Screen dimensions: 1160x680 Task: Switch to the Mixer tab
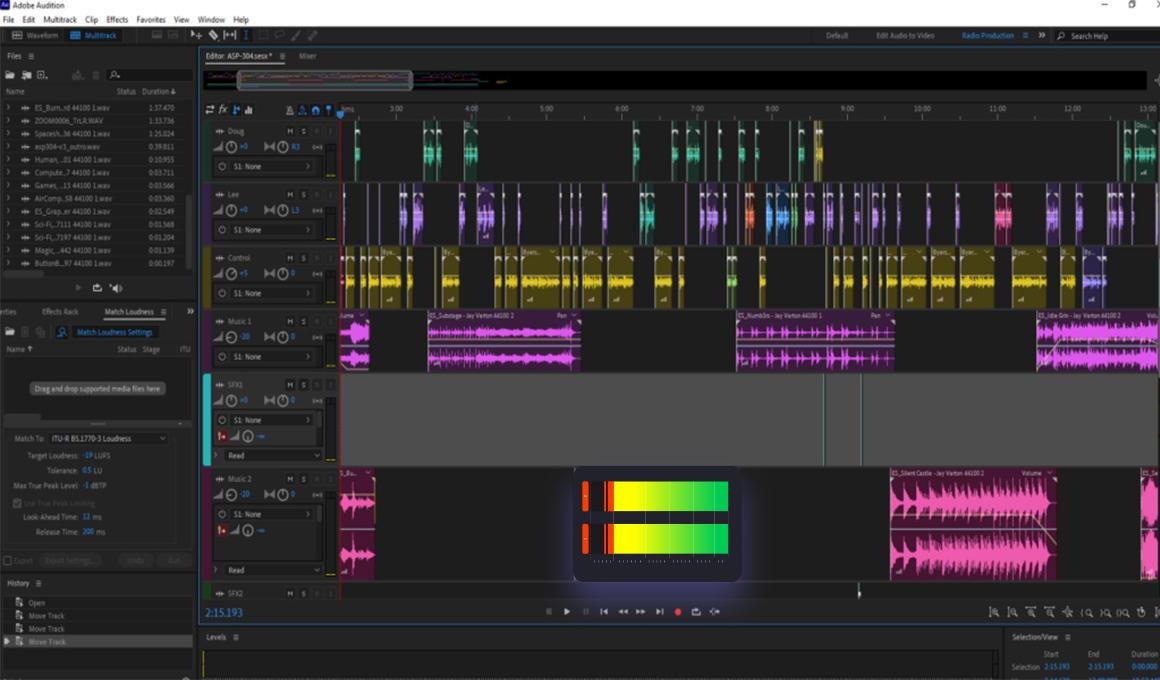(308, 56)
